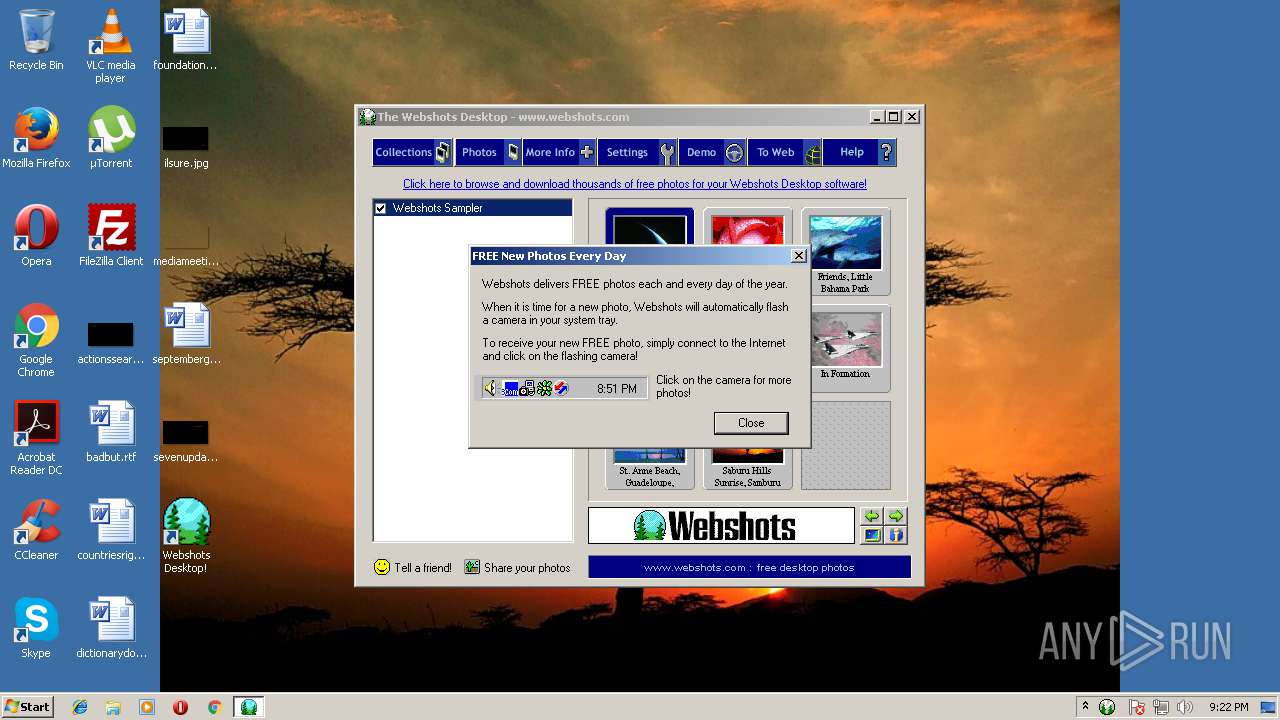Open the More Info toolbar button

559,152
